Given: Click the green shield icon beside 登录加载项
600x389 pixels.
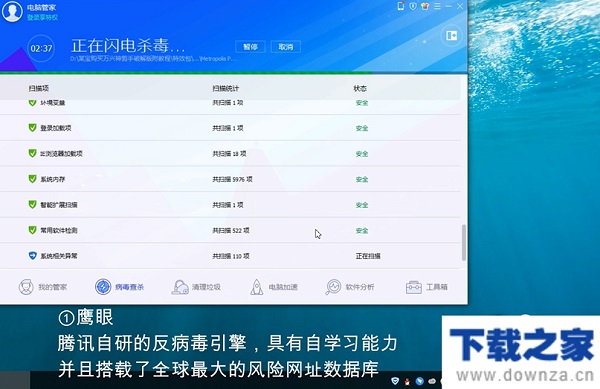Looking at the screenshot, I should tap(33, 128).
